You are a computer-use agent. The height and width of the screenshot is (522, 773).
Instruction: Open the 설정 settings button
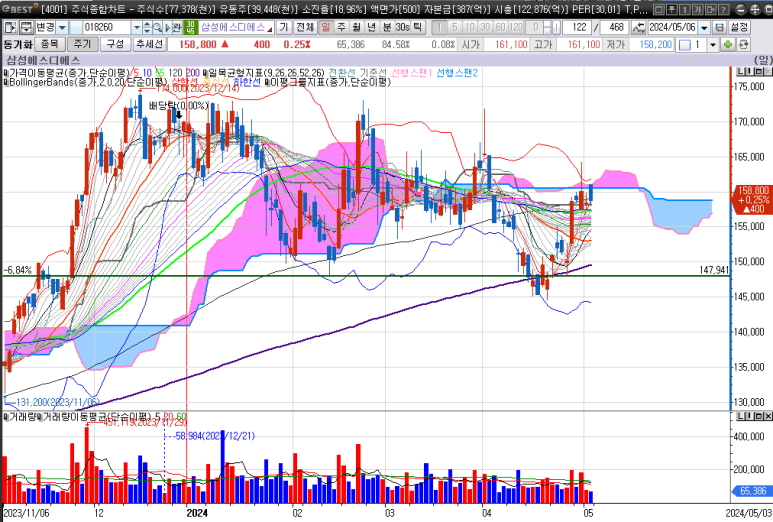click(739, 27)
